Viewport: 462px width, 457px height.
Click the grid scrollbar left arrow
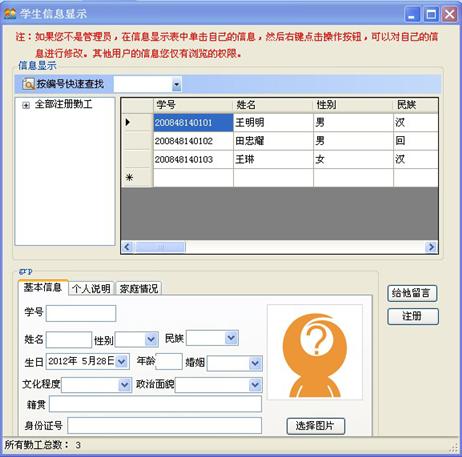[127, 247]
